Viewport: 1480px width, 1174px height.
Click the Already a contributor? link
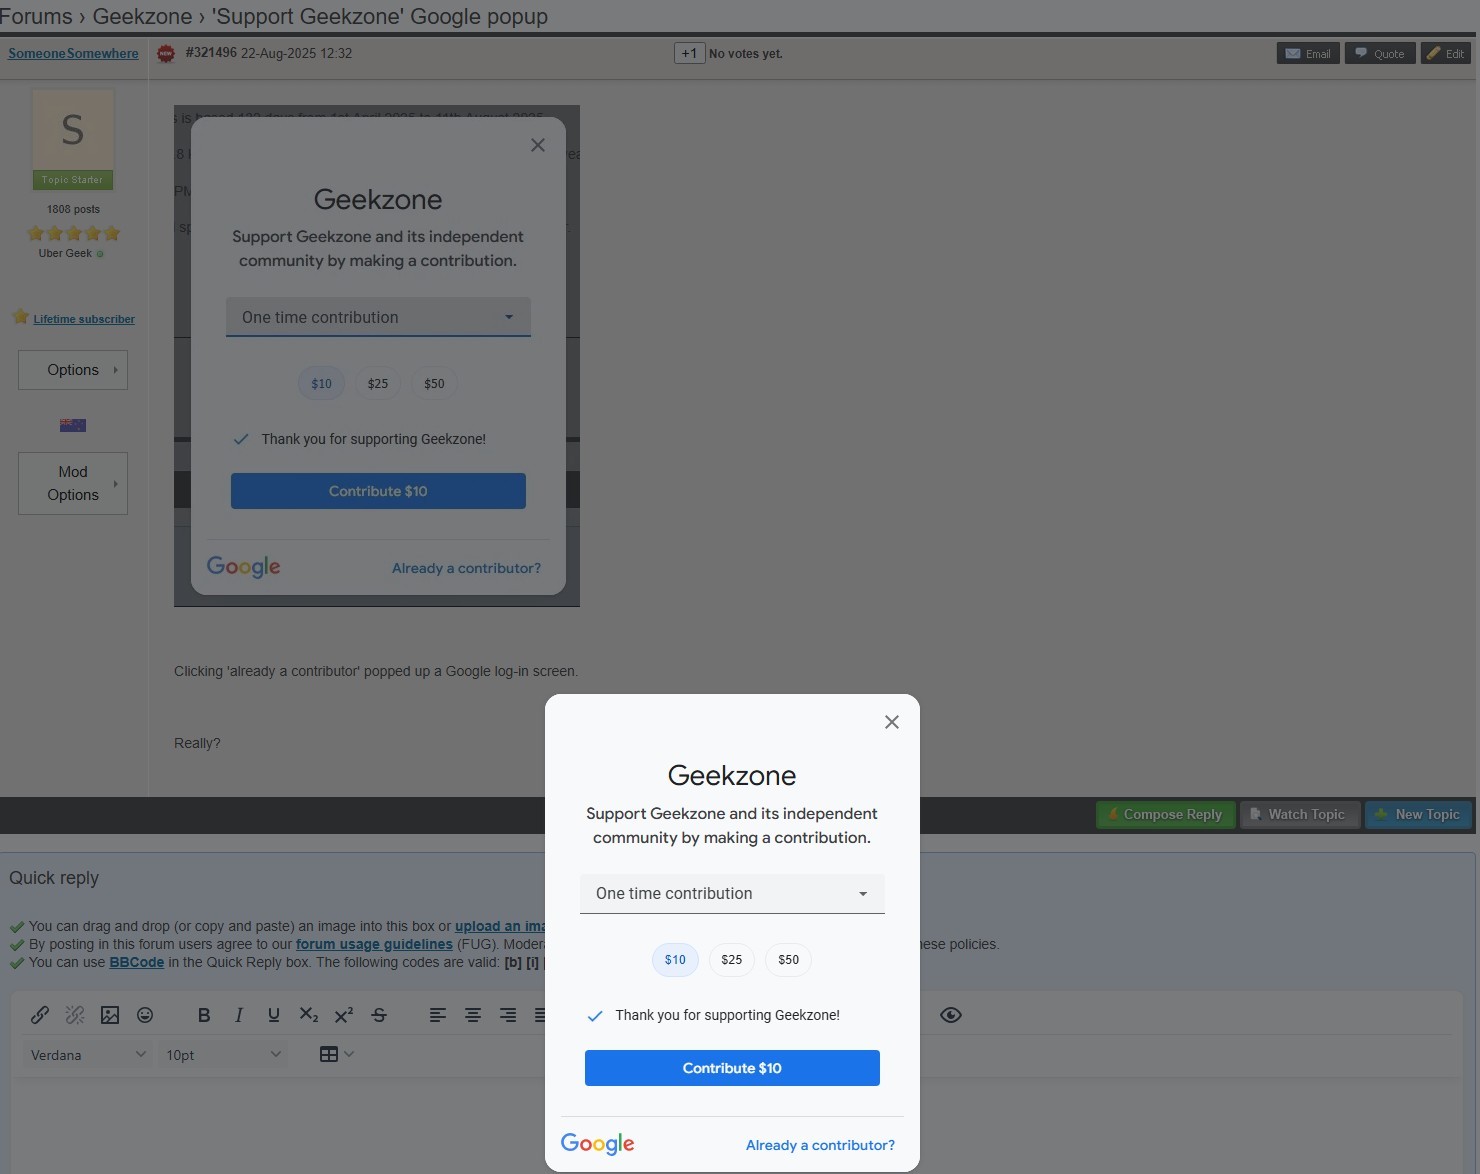(x=820, y=1145)
